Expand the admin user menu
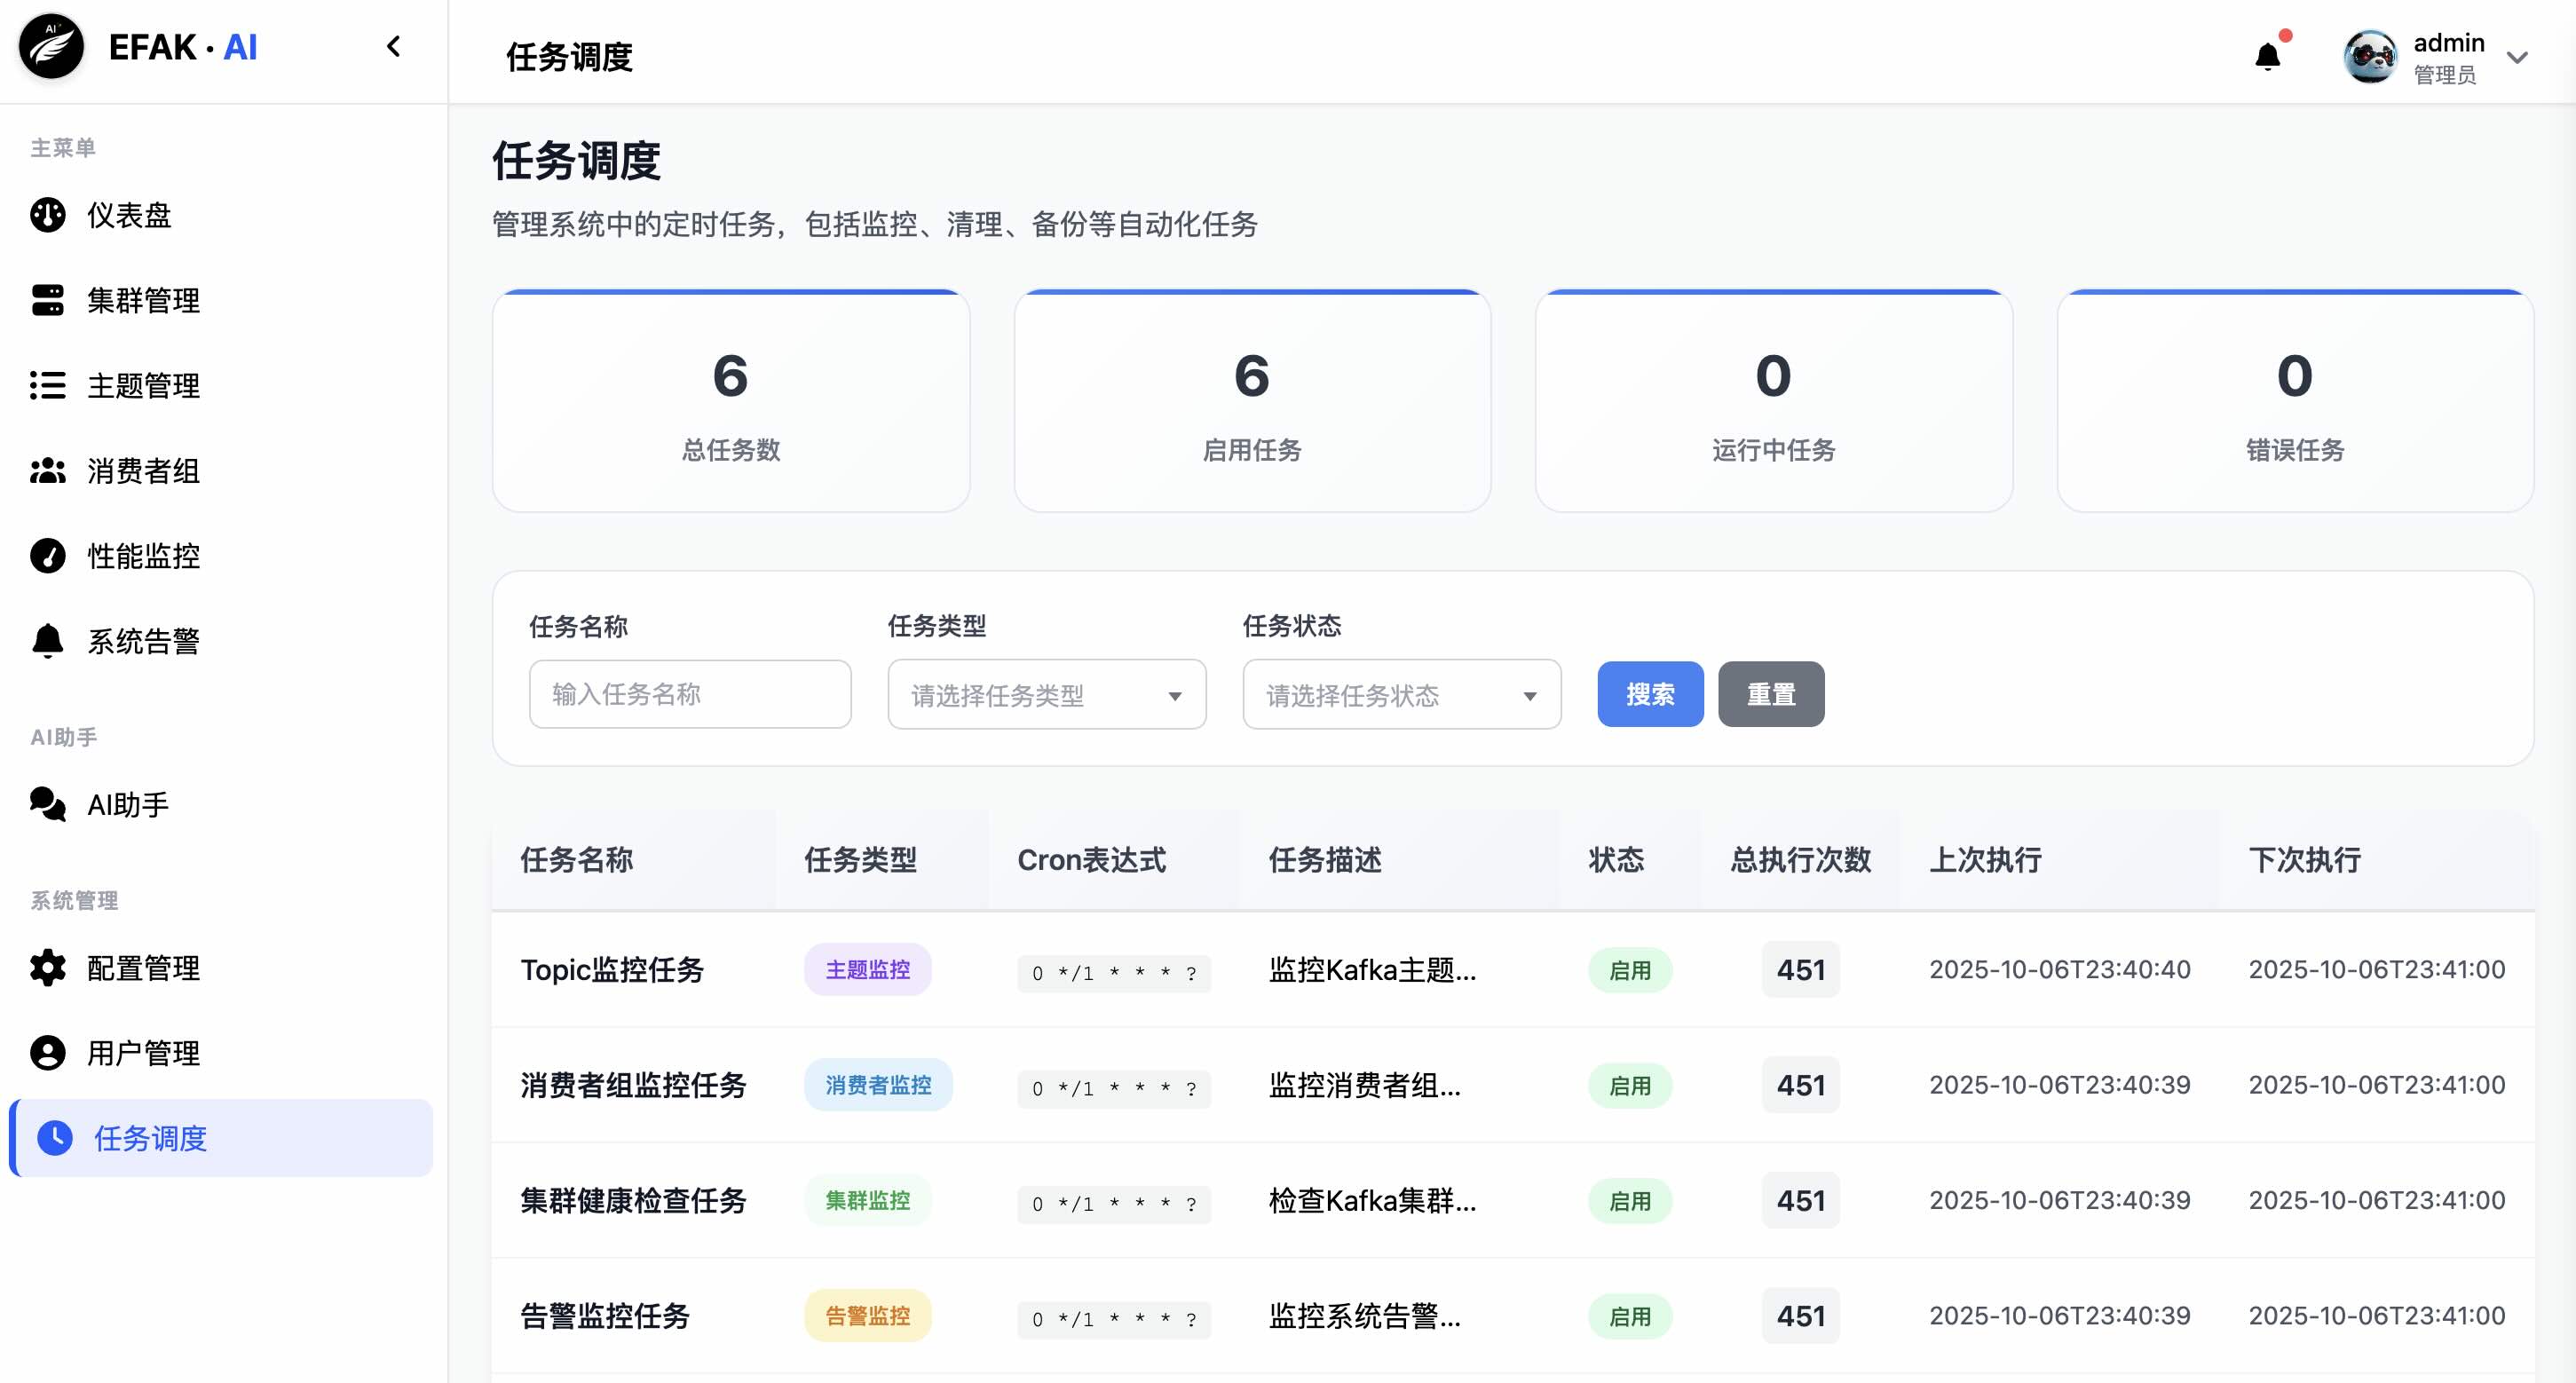The height and width of the screenshot is (1383, 2576). 2517,58
